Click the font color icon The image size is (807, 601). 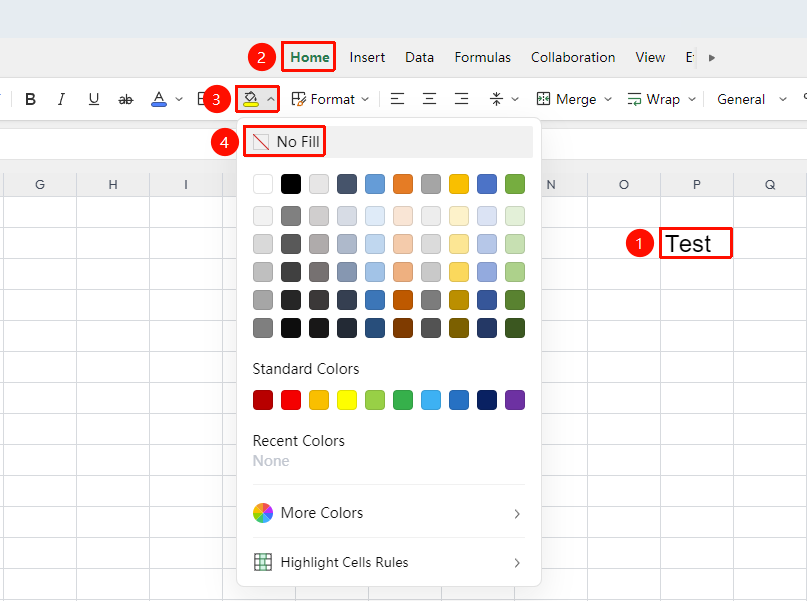pyautogui.click(x=159, y=99)
